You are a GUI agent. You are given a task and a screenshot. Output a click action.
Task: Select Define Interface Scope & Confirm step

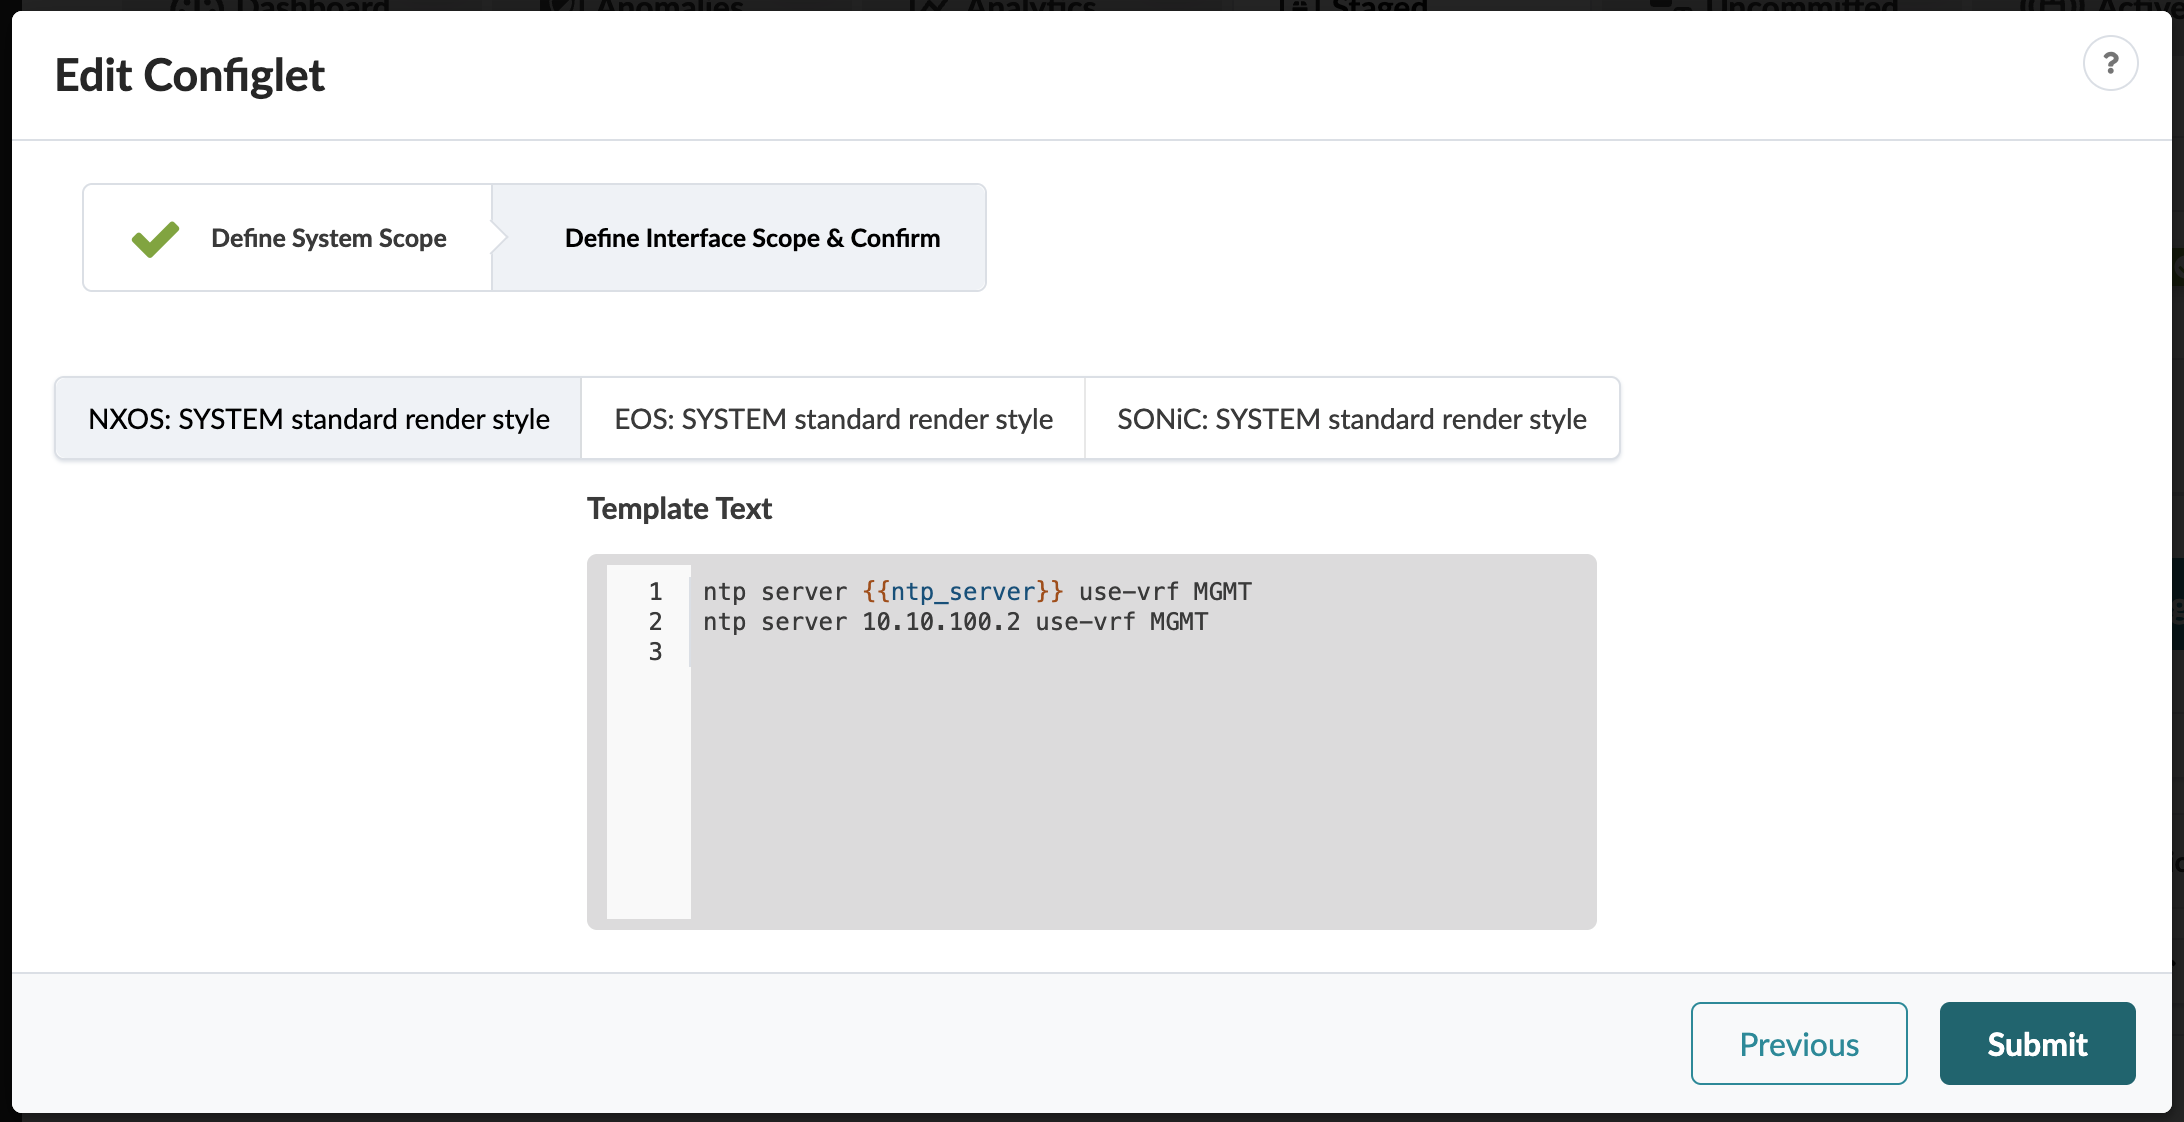pos(739,238)
